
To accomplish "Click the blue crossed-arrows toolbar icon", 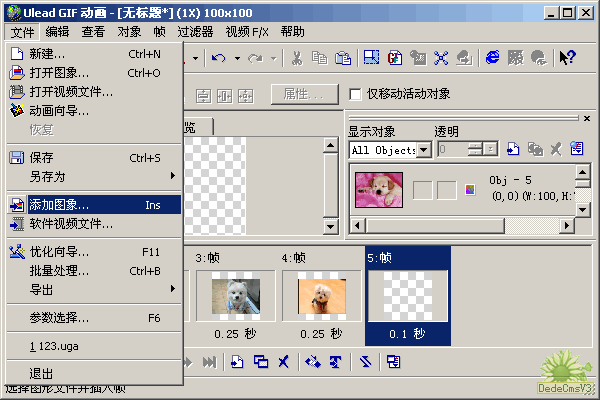I will pos(441,58).
